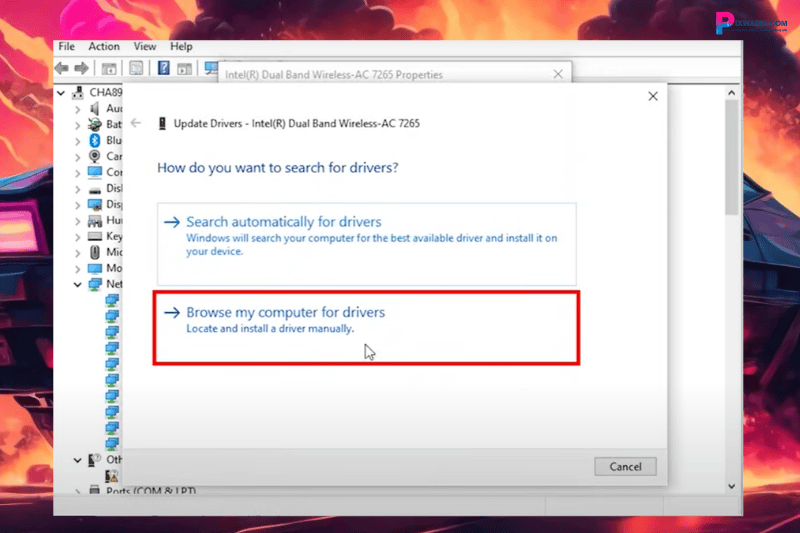This screenshot has height=533, width=800.
Task: Click the blue Help question mark icon
Action: (161, 69)
